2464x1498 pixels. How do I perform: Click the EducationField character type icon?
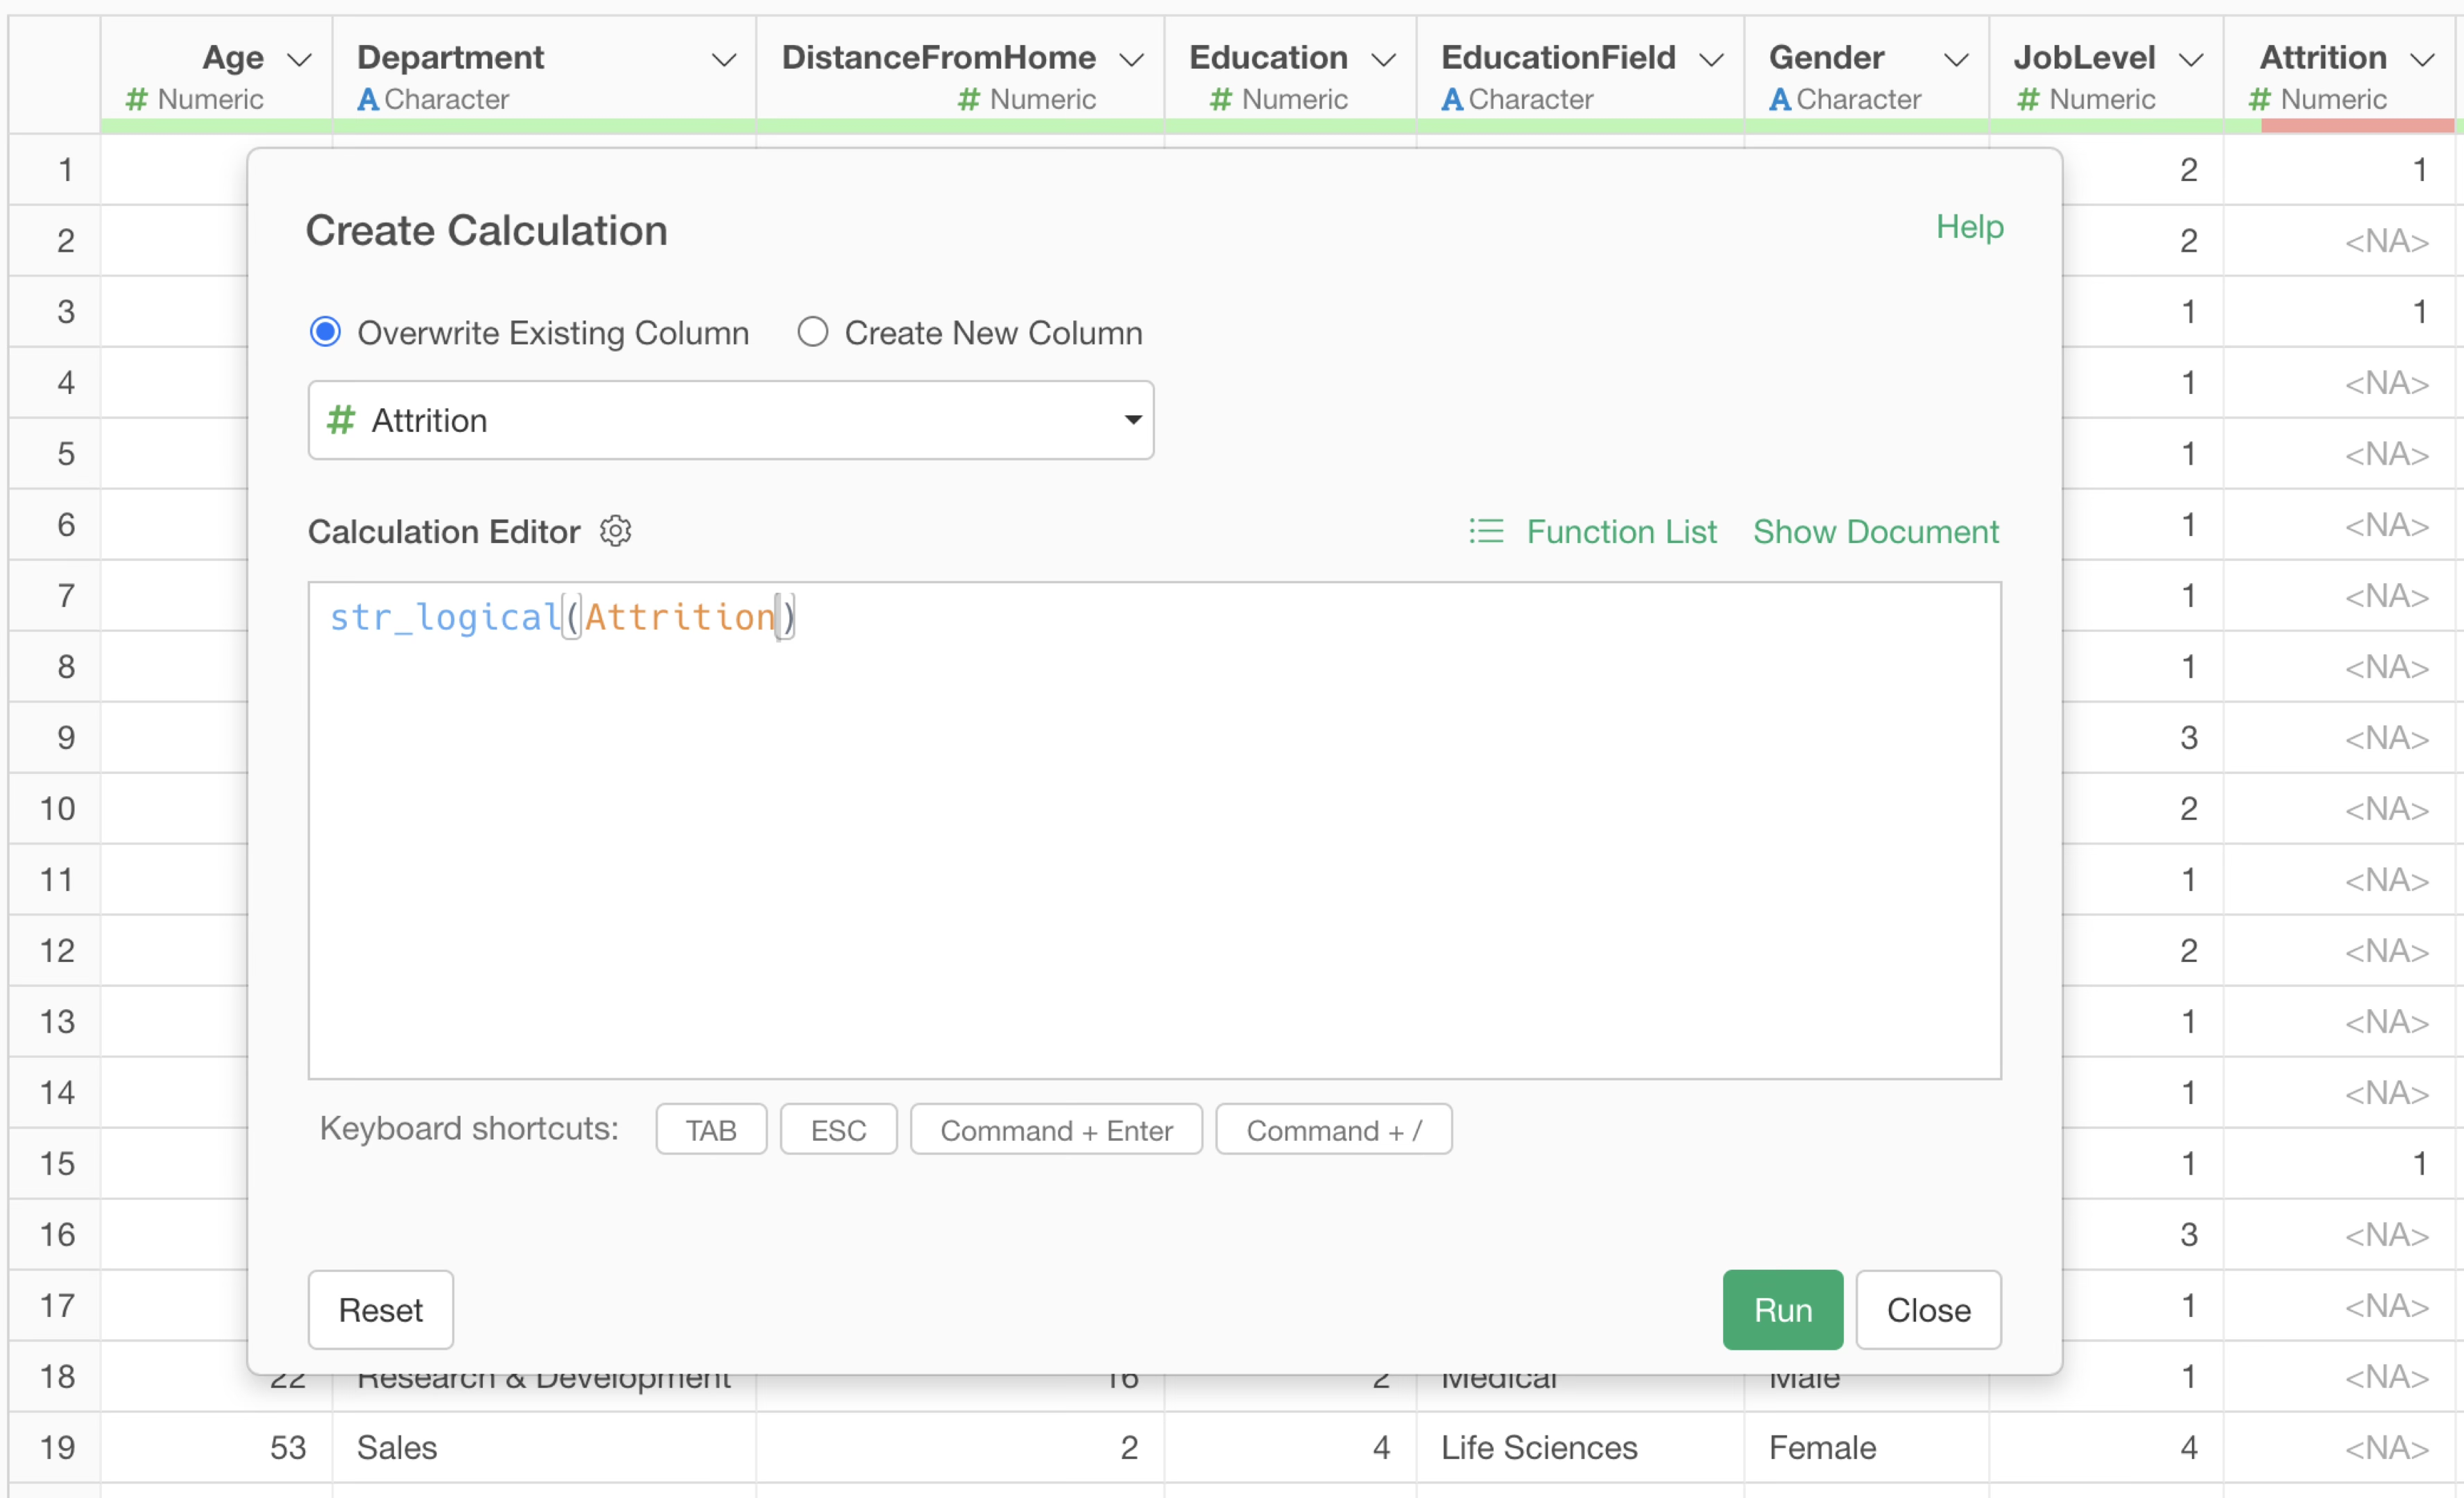1452,99
